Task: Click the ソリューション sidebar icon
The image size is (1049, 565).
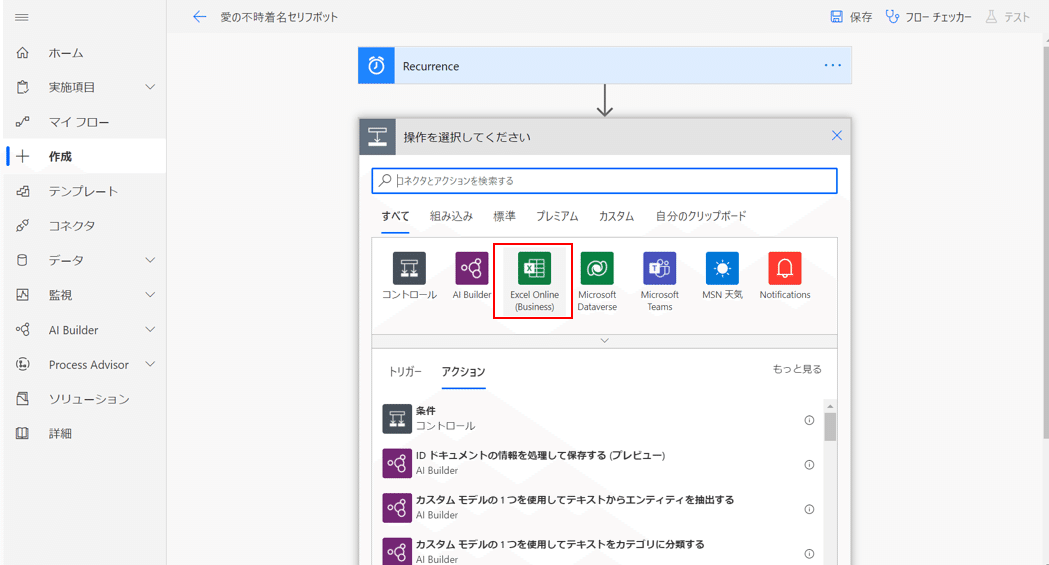Action: tap(22, 399)
